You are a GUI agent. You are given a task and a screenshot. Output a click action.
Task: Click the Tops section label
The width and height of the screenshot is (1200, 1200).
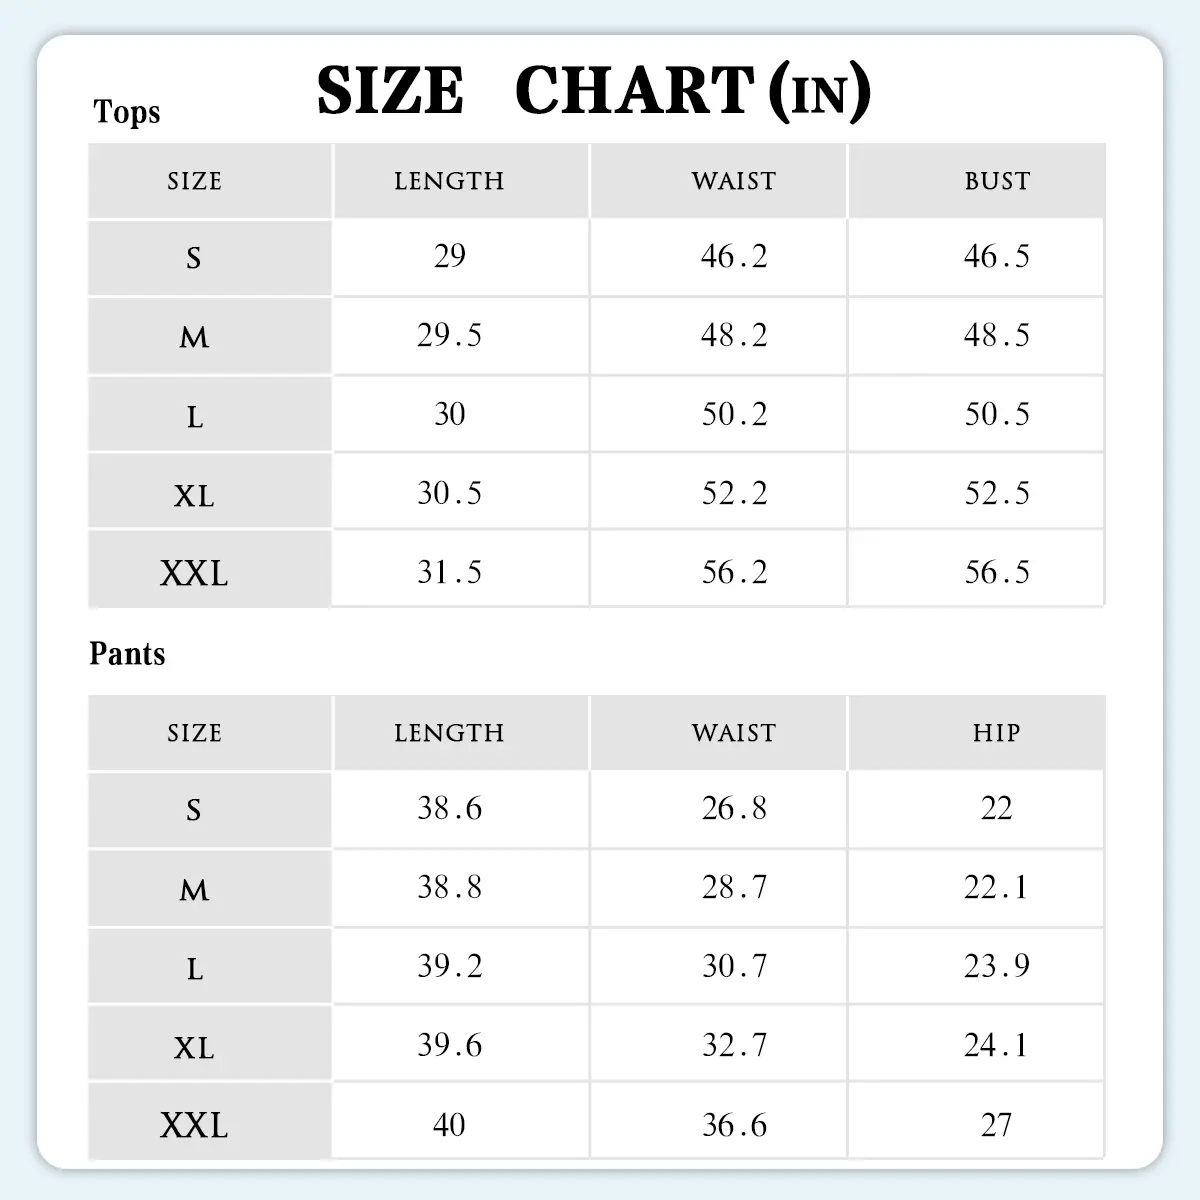coord(127,112)
